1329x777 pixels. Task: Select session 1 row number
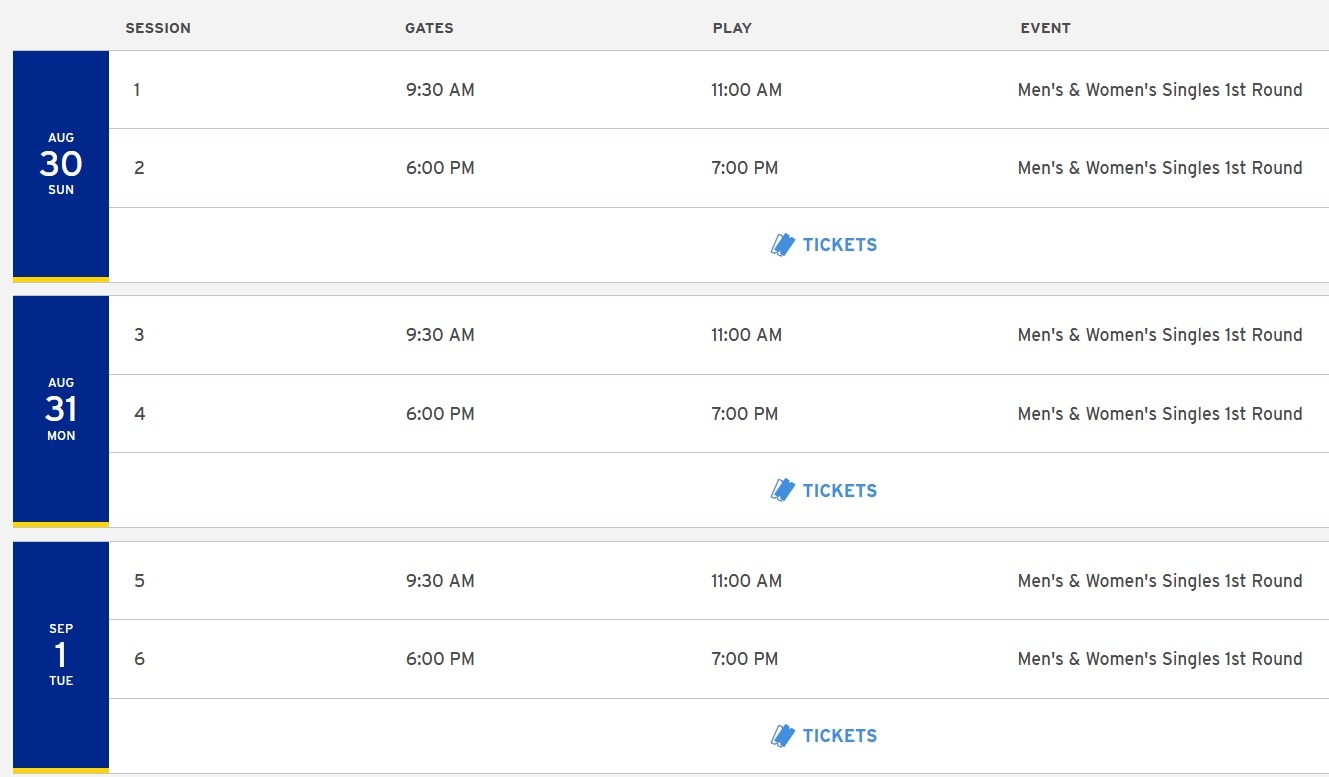pyautogui.click(x=137, y=90)
